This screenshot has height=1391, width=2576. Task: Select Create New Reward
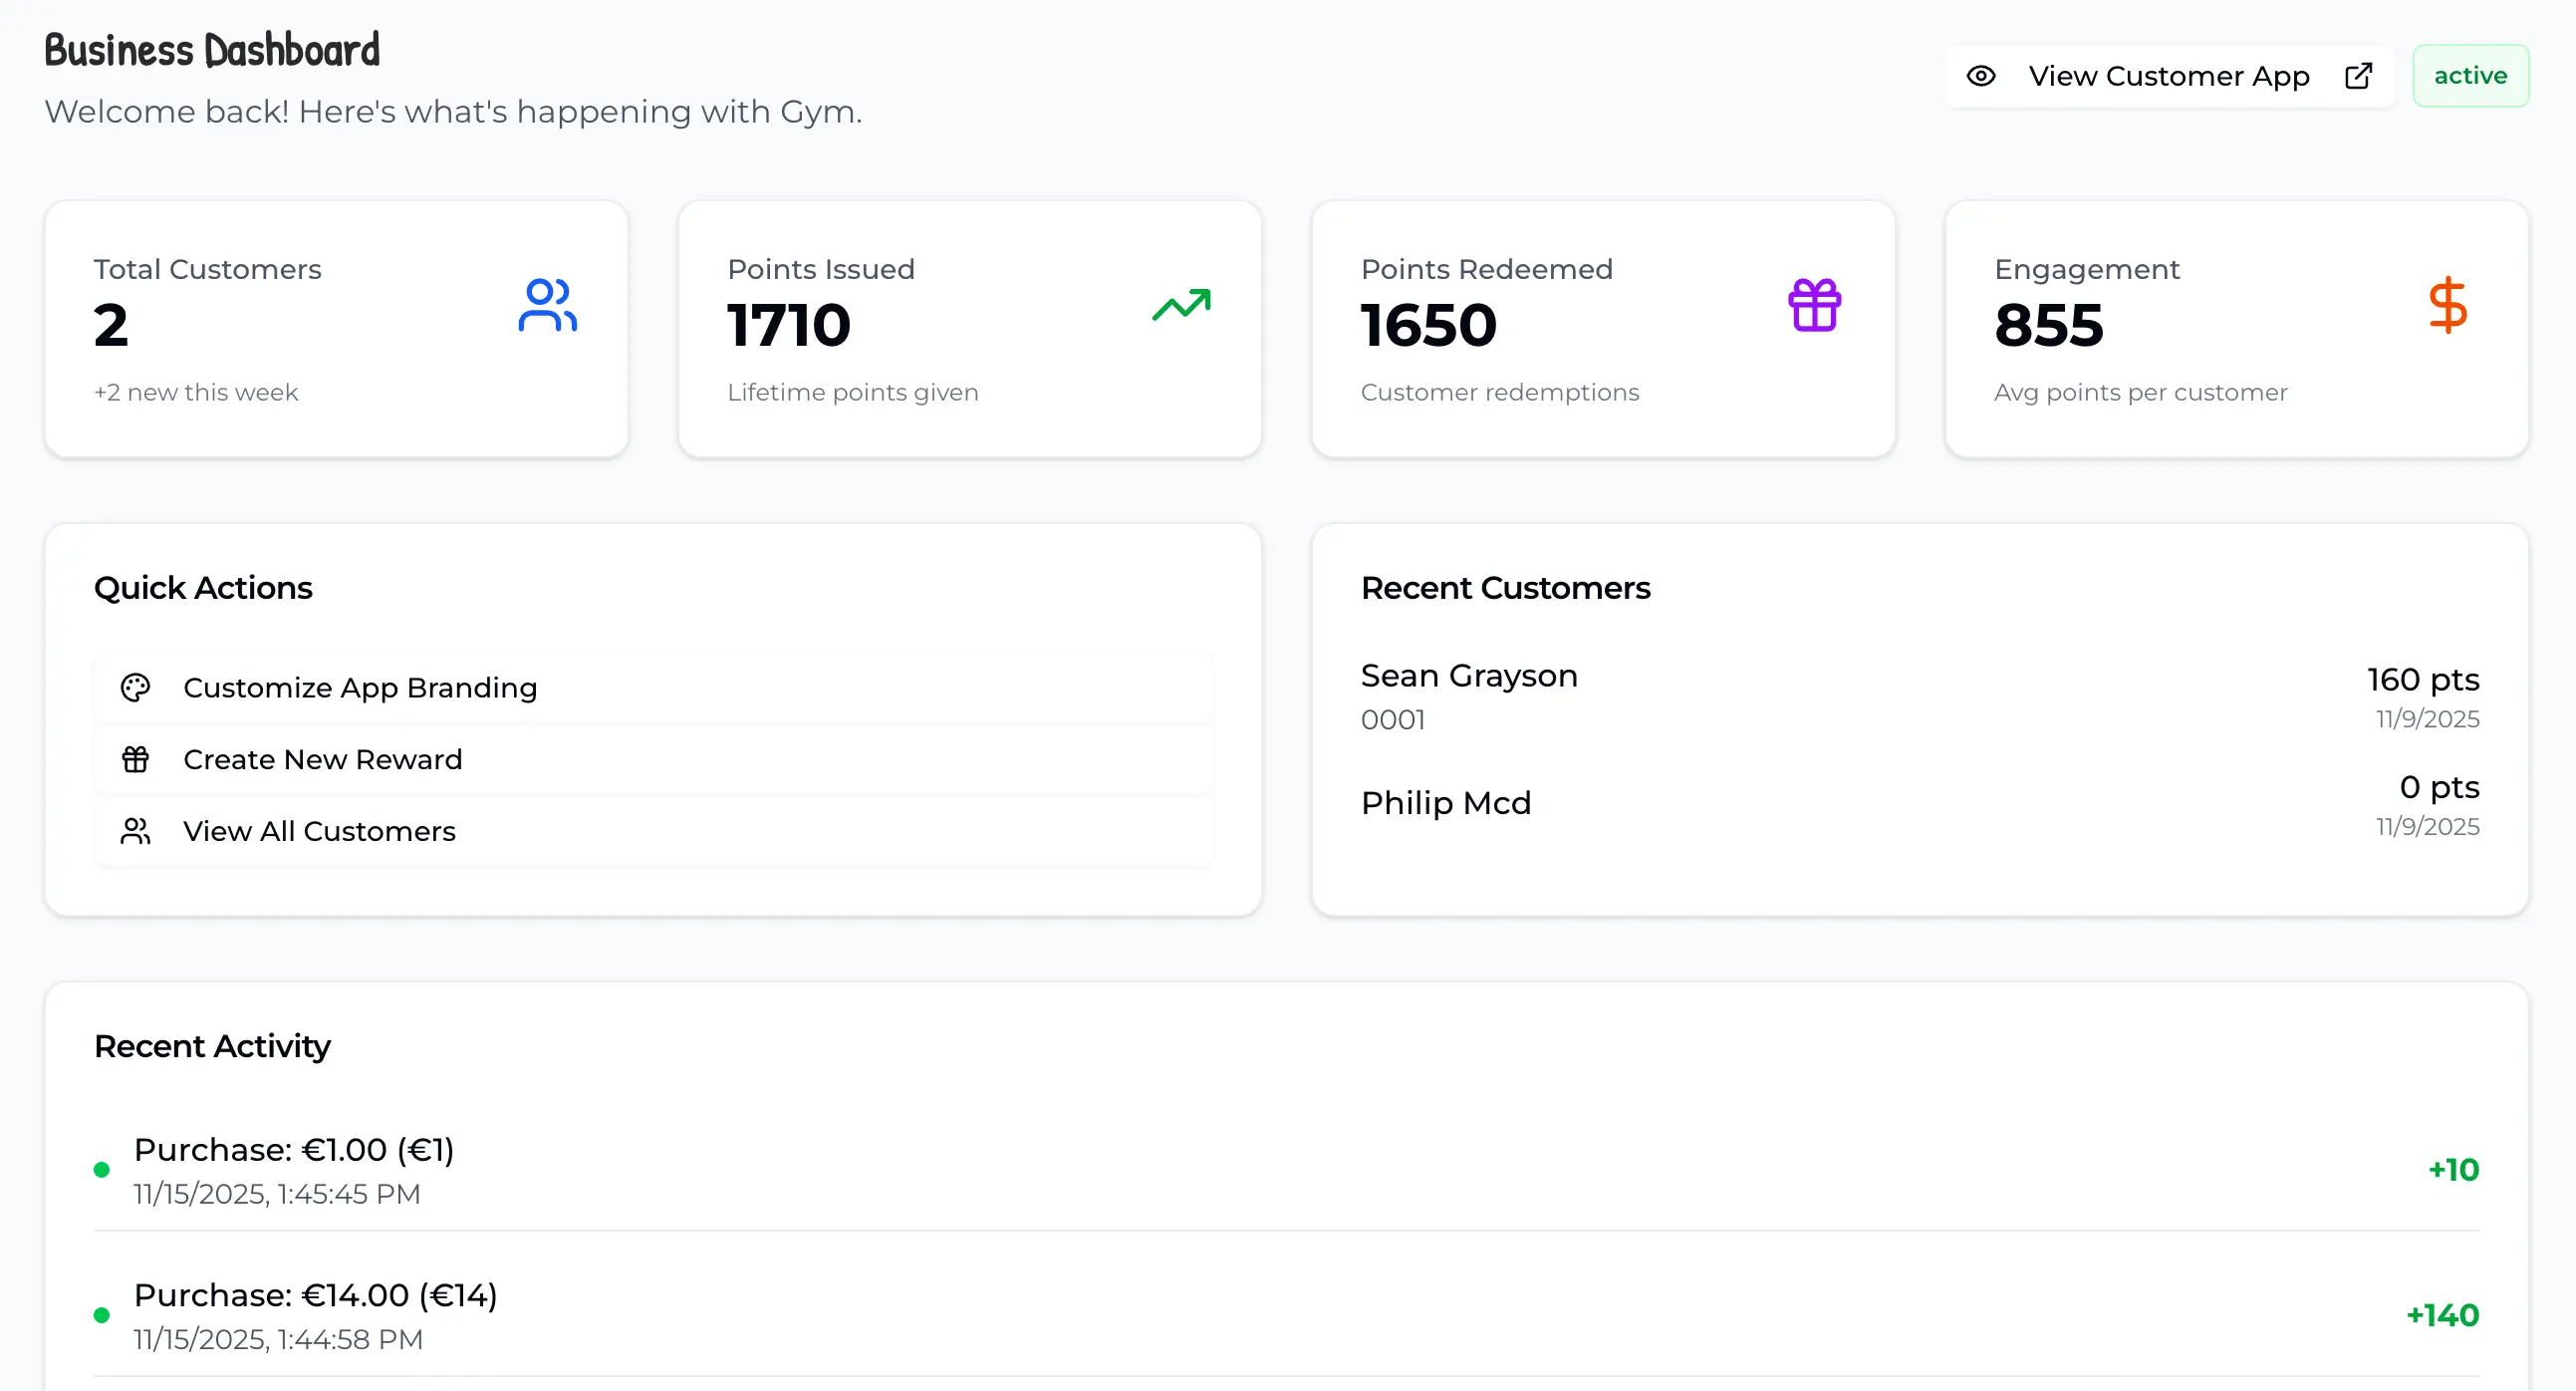653,760
